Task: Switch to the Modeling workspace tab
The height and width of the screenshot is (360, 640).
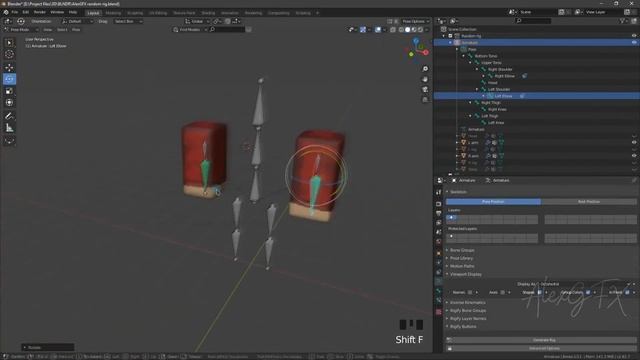Action: (x=113, y=13)
